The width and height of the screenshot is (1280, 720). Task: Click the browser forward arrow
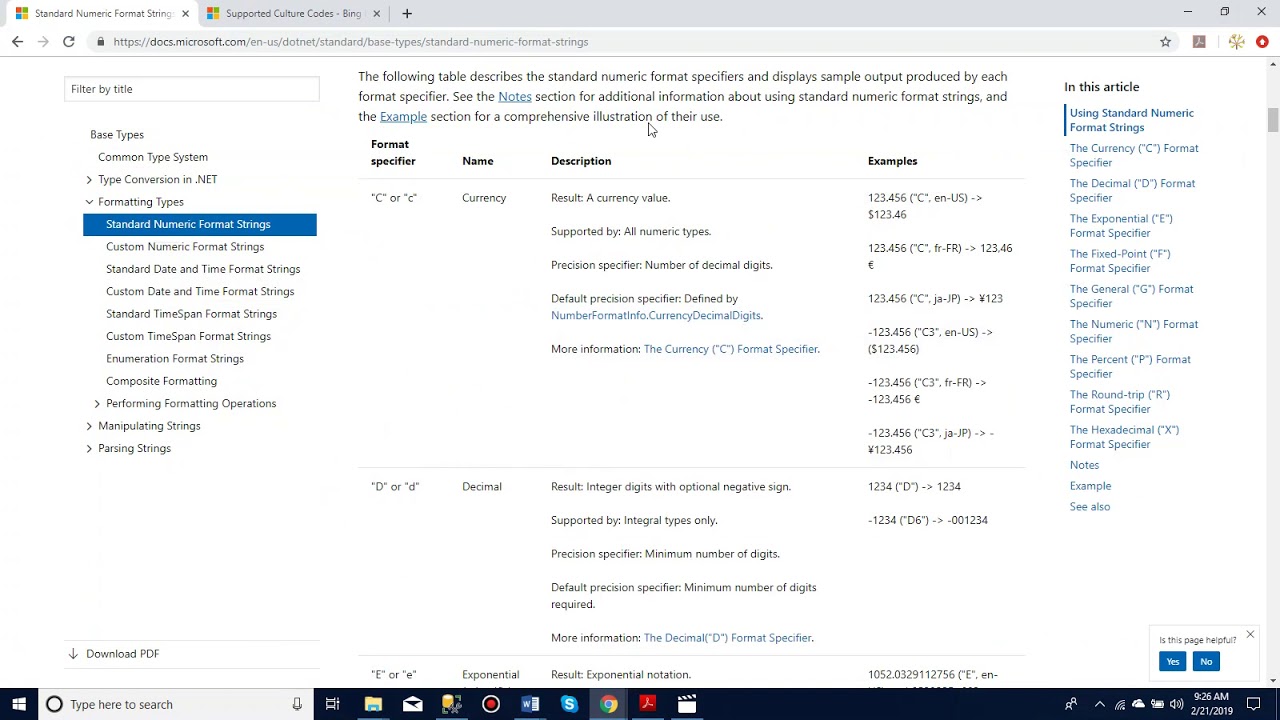pos(43,41)
